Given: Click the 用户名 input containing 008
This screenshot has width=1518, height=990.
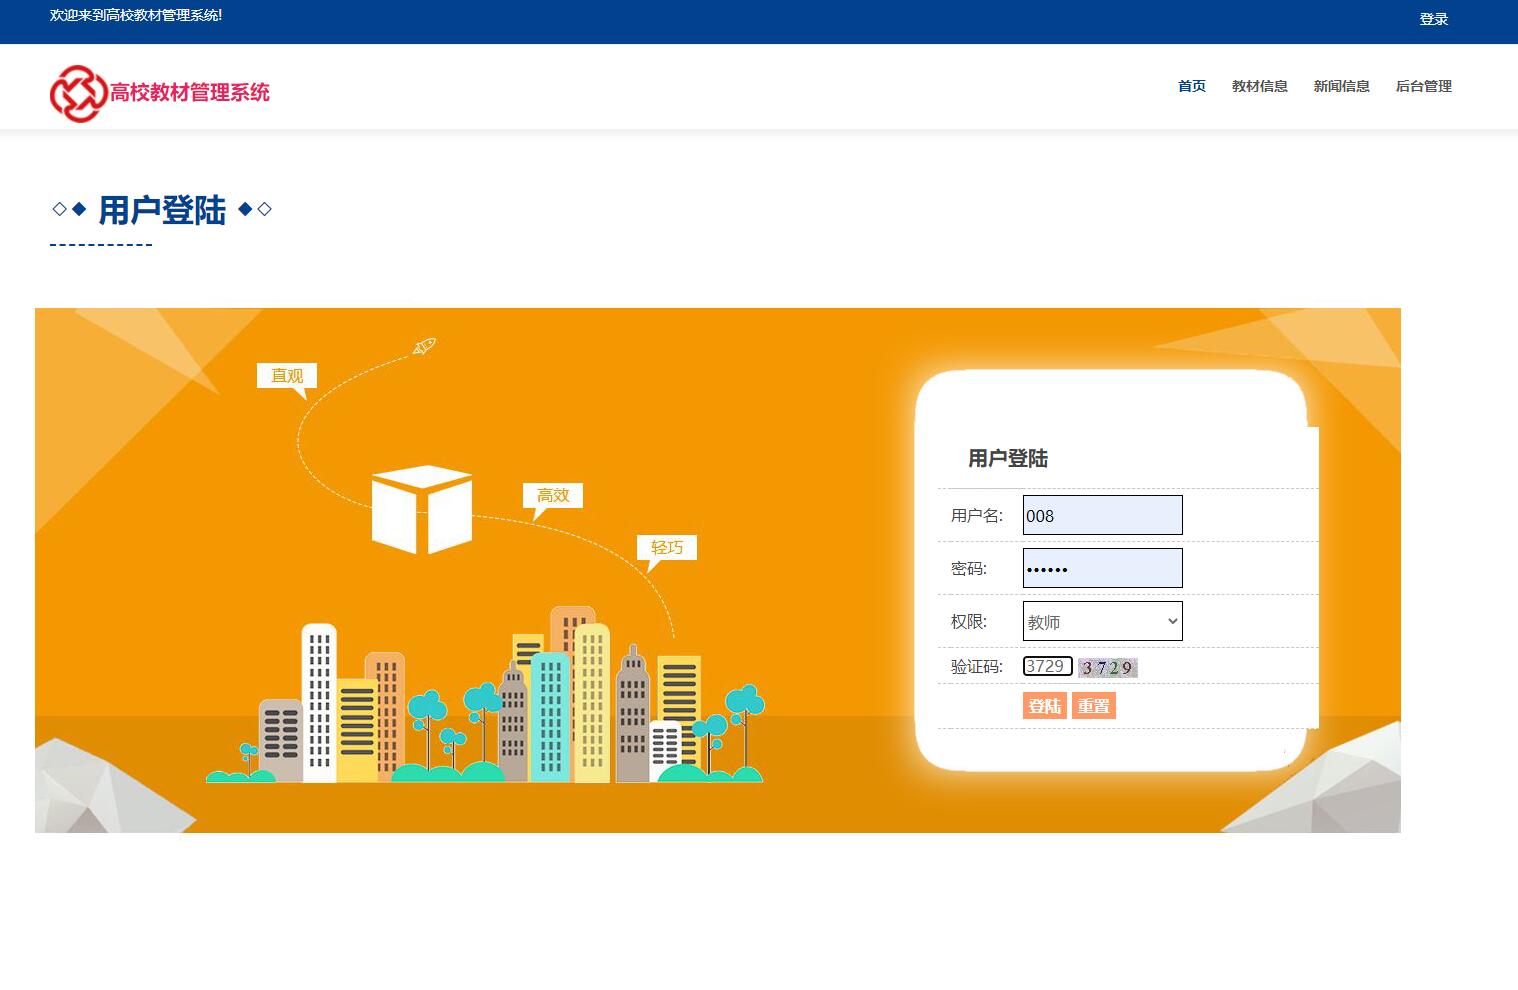Looking at the screenshot, I should pyautogui.click(x=1102, y=515).
